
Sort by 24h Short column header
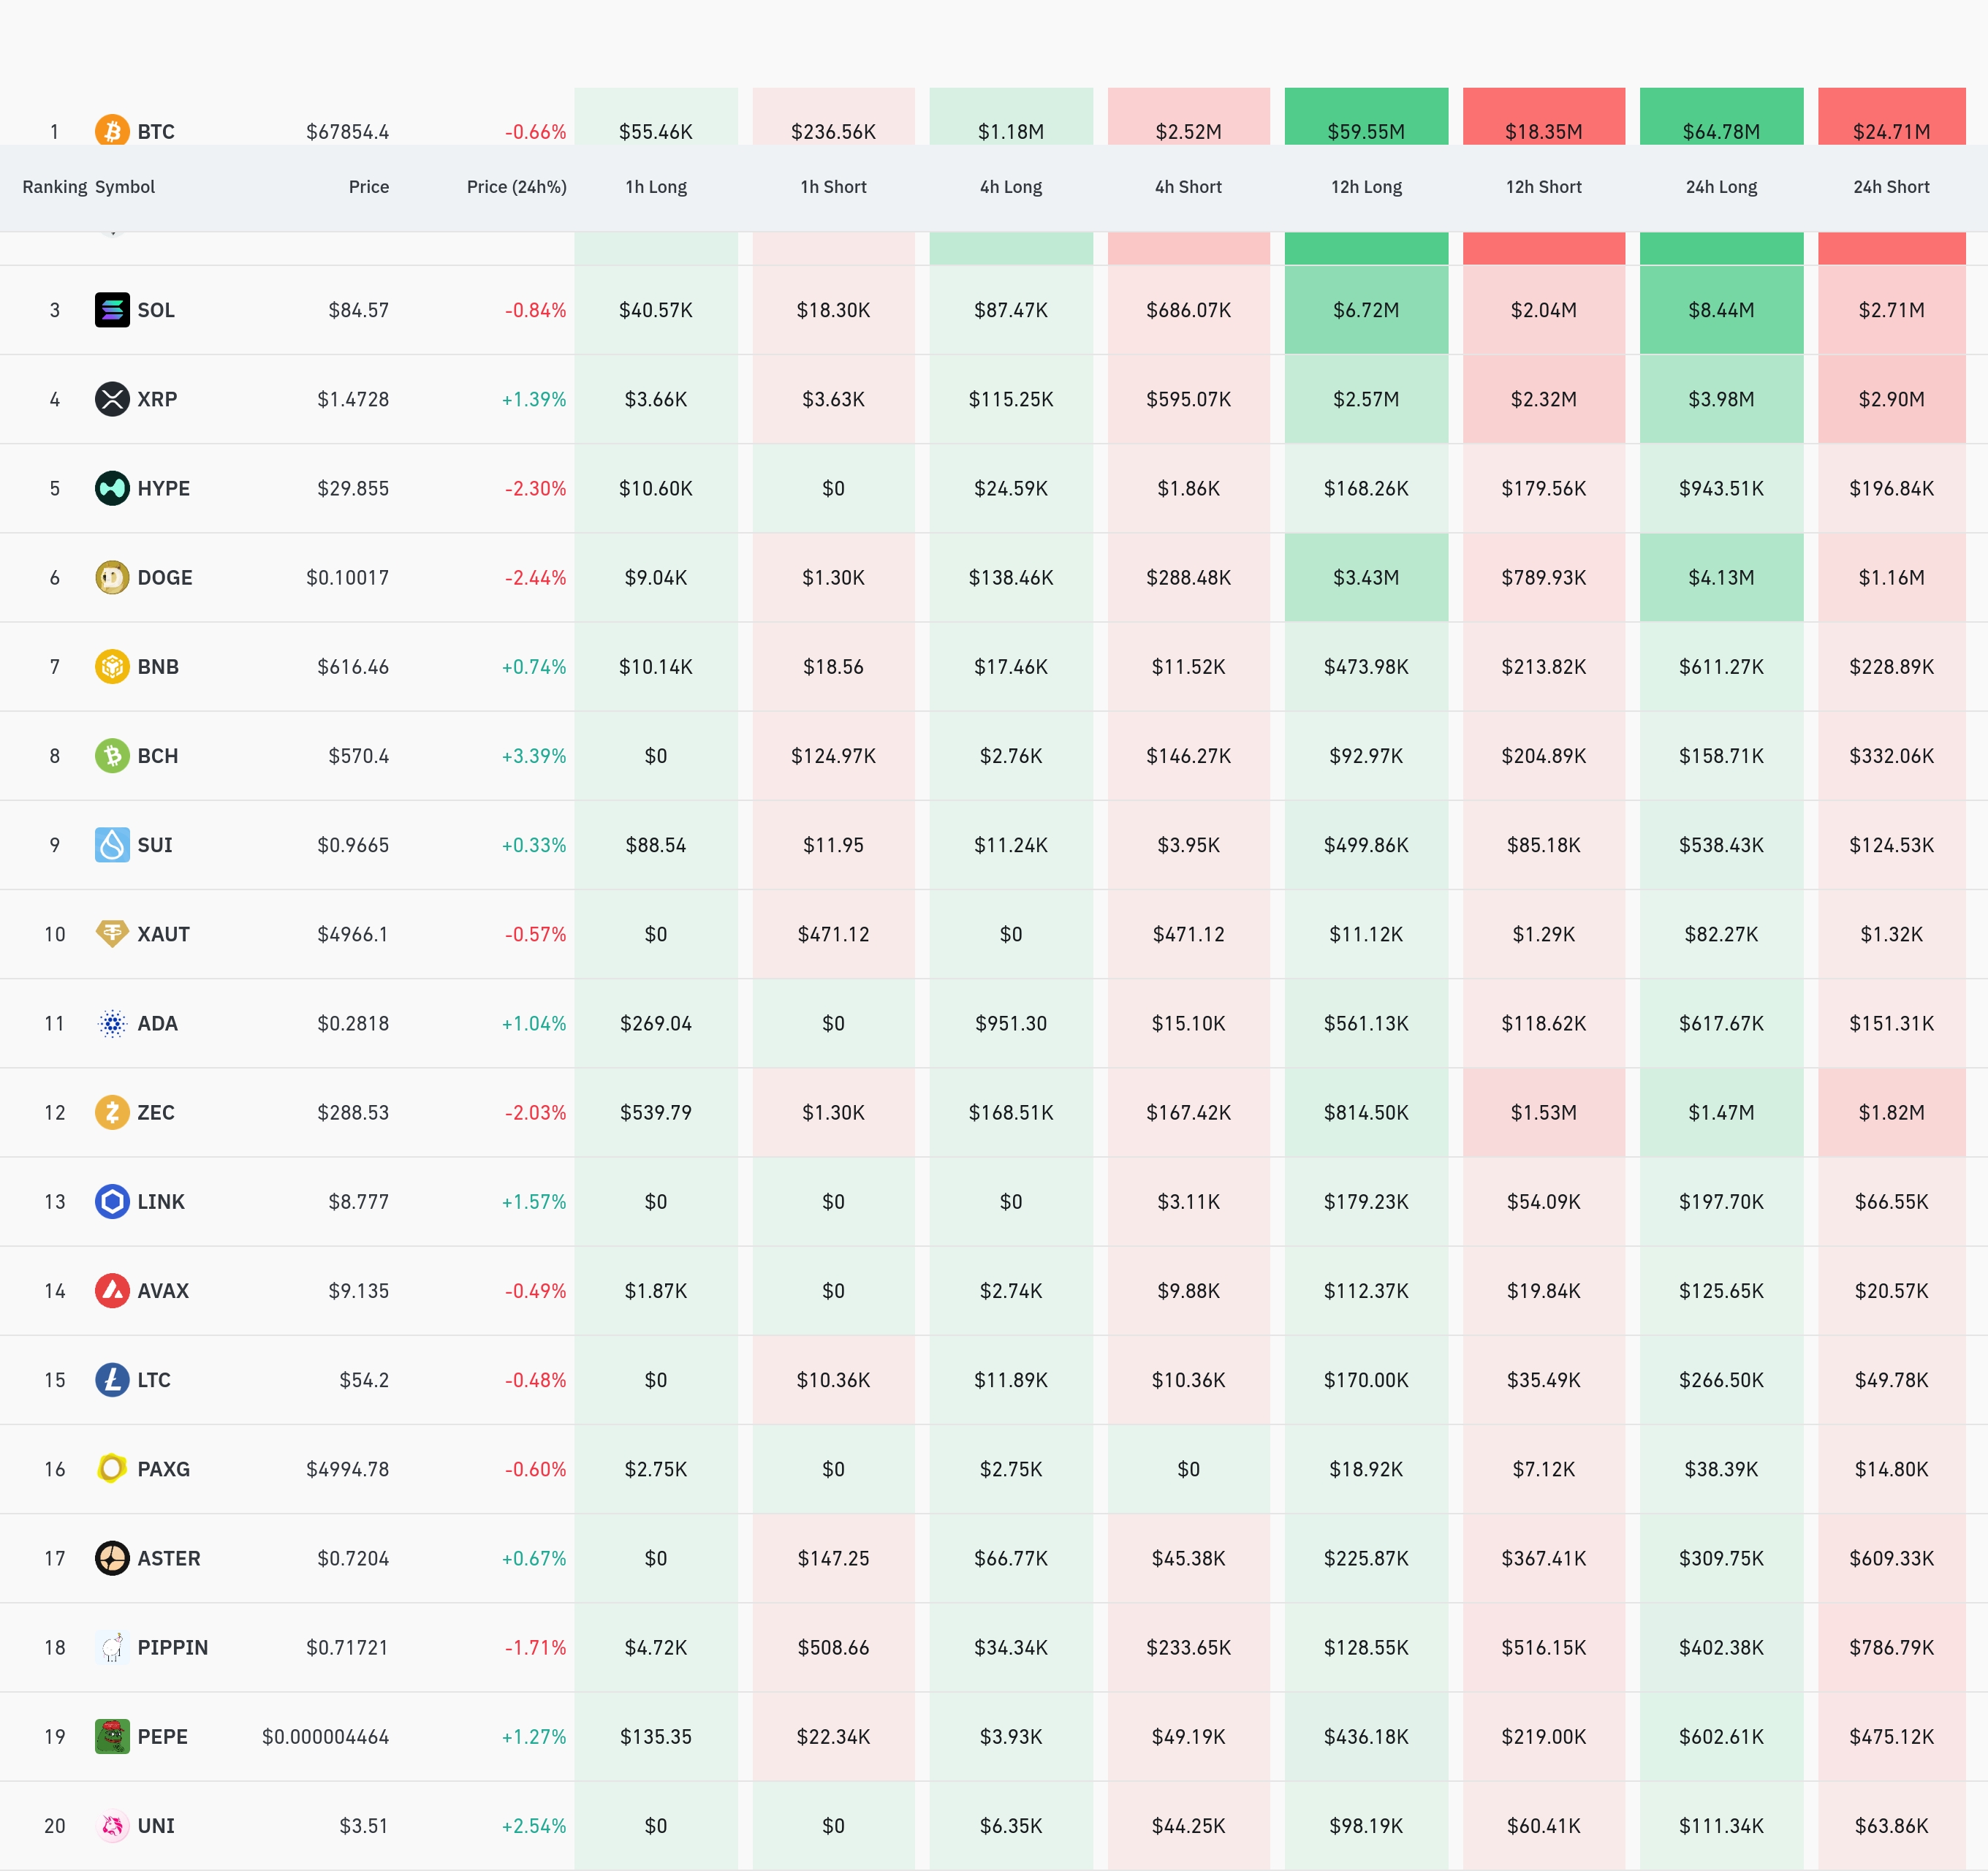pos(1890,187)
